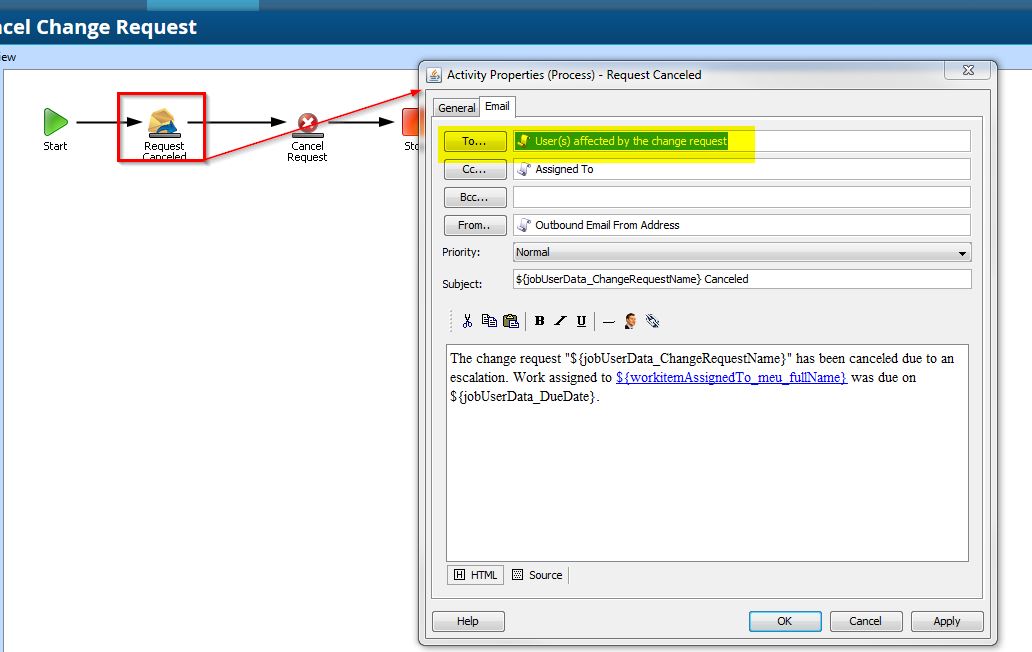This screenshot has width=1032, height=652.
Task: Apply the activity property changes
Action: coord(946,621)
